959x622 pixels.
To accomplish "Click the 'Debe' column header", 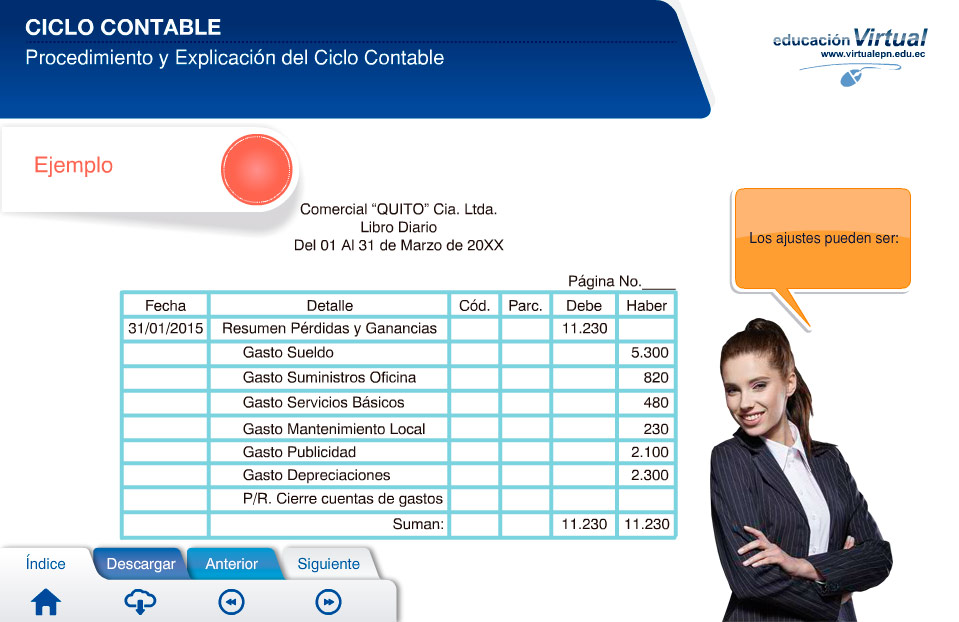I will tap(583, 305).
